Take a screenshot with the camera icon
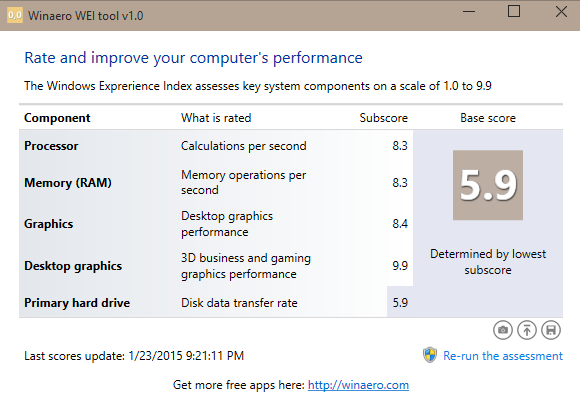The height and width of the screenshot is (395, 580). pos(503,330)
